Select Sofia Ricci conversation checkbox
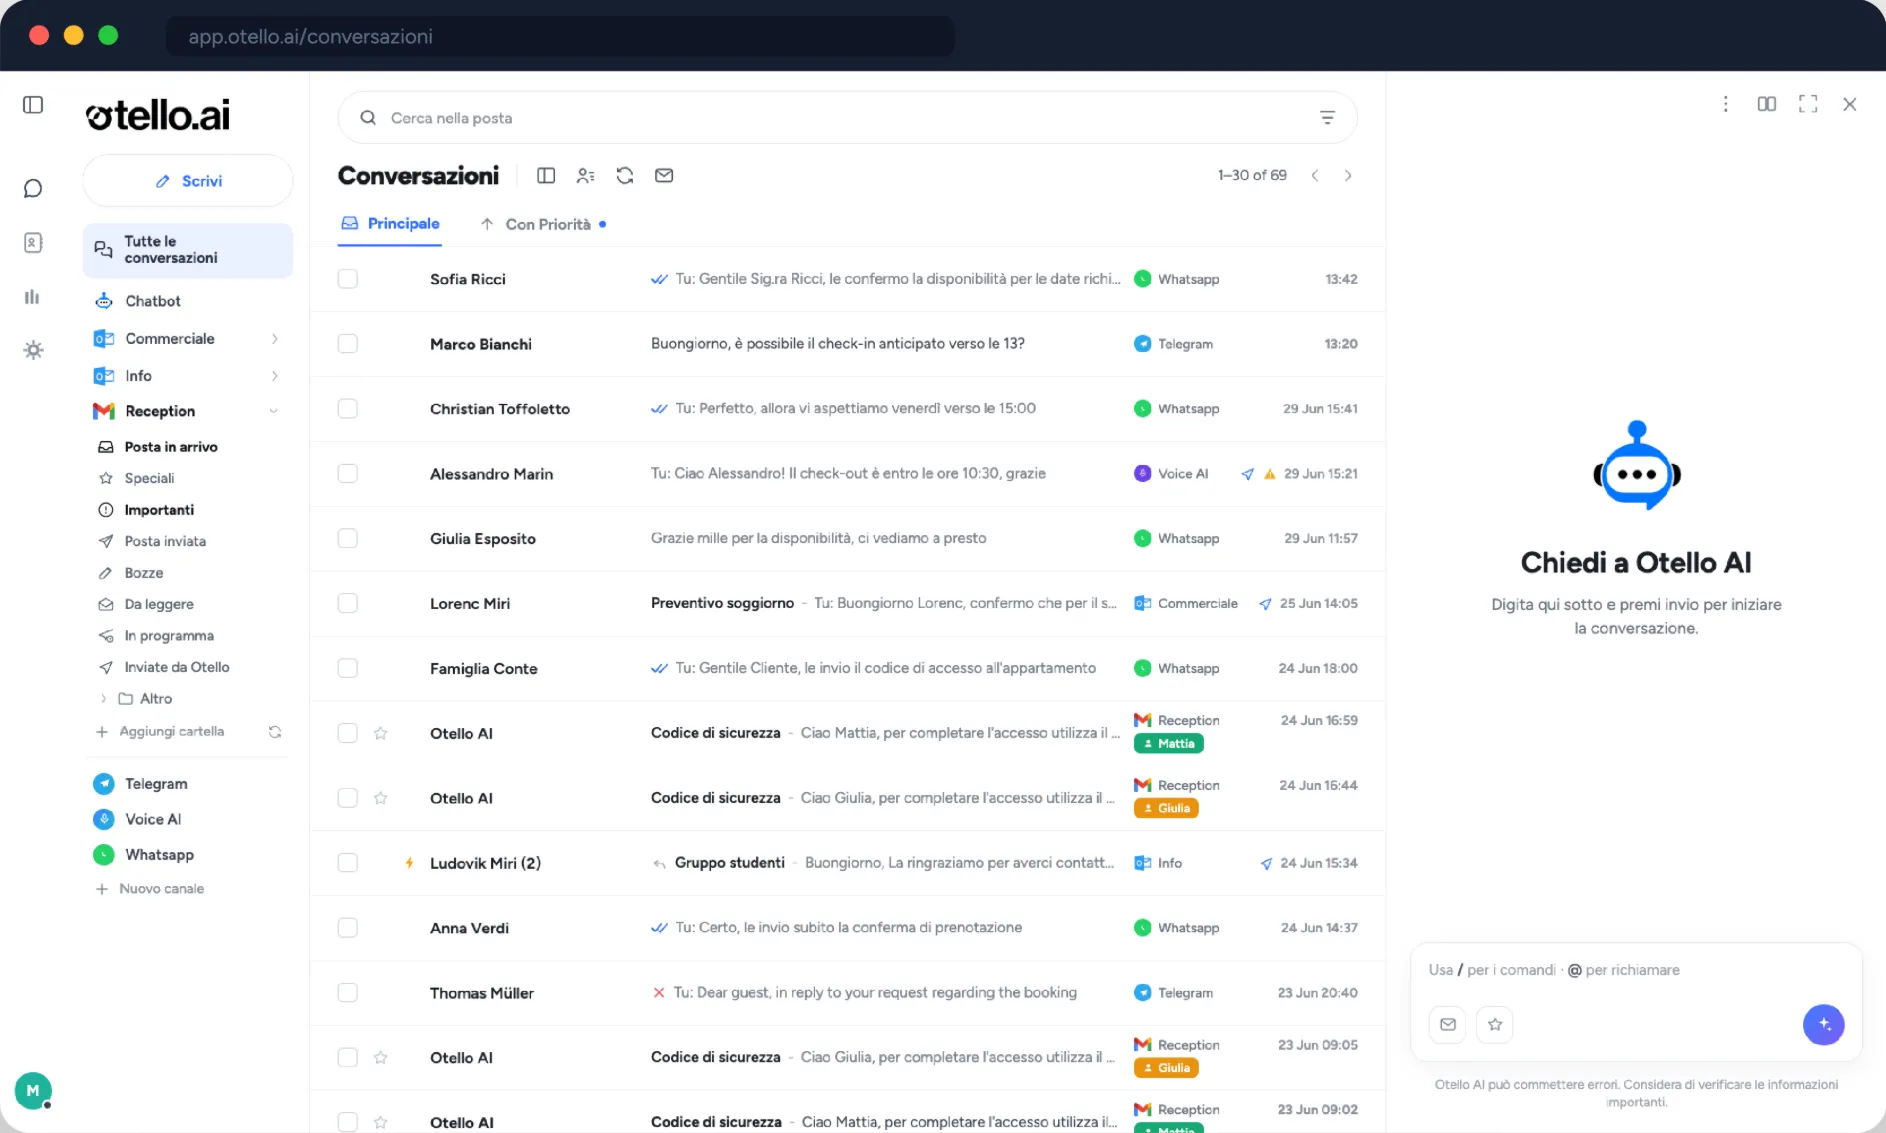The height and width of the screenshot is (1133, 1886). coord(348,279)
